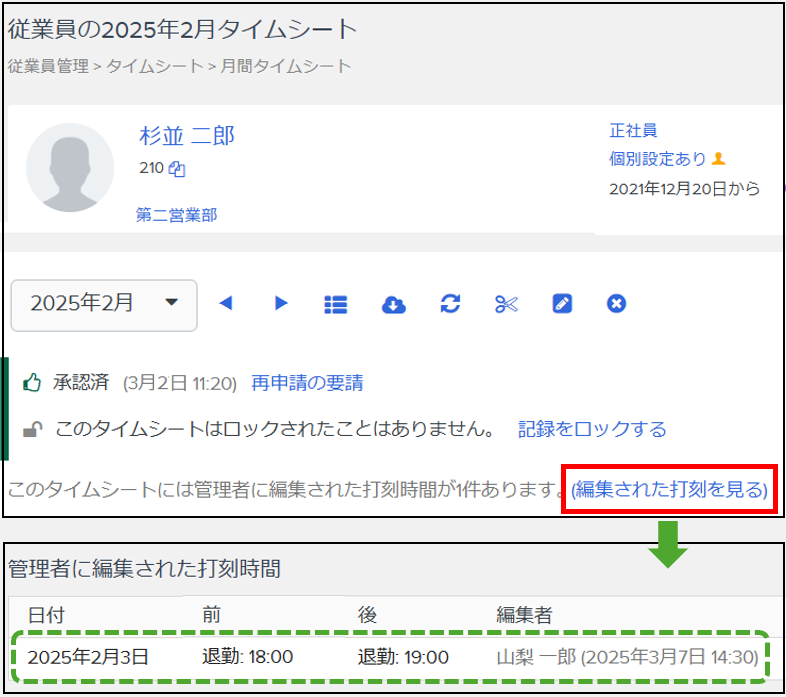Click タイムシート breadcrumb
Image resolution: width=786 pixels, height=697 pixels.
pos(155,66)
